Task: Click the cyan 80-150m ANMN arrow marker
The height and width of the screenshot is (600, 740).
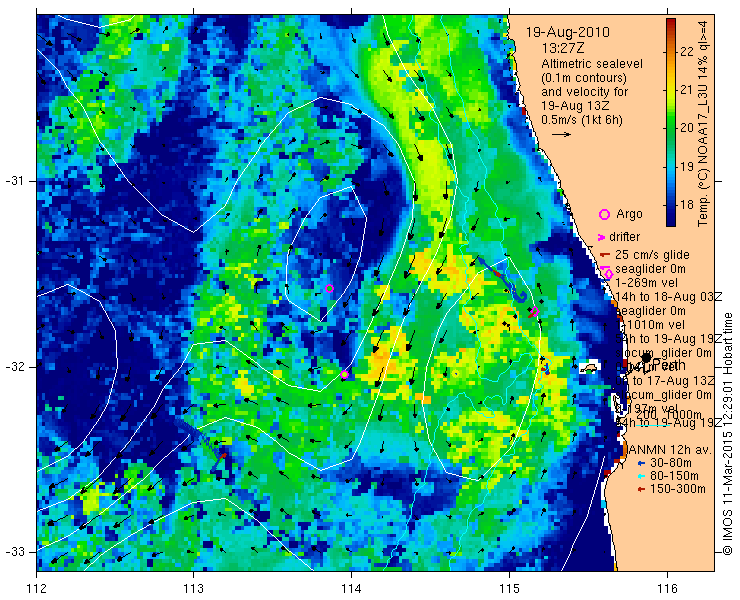Action: (641, 476)
